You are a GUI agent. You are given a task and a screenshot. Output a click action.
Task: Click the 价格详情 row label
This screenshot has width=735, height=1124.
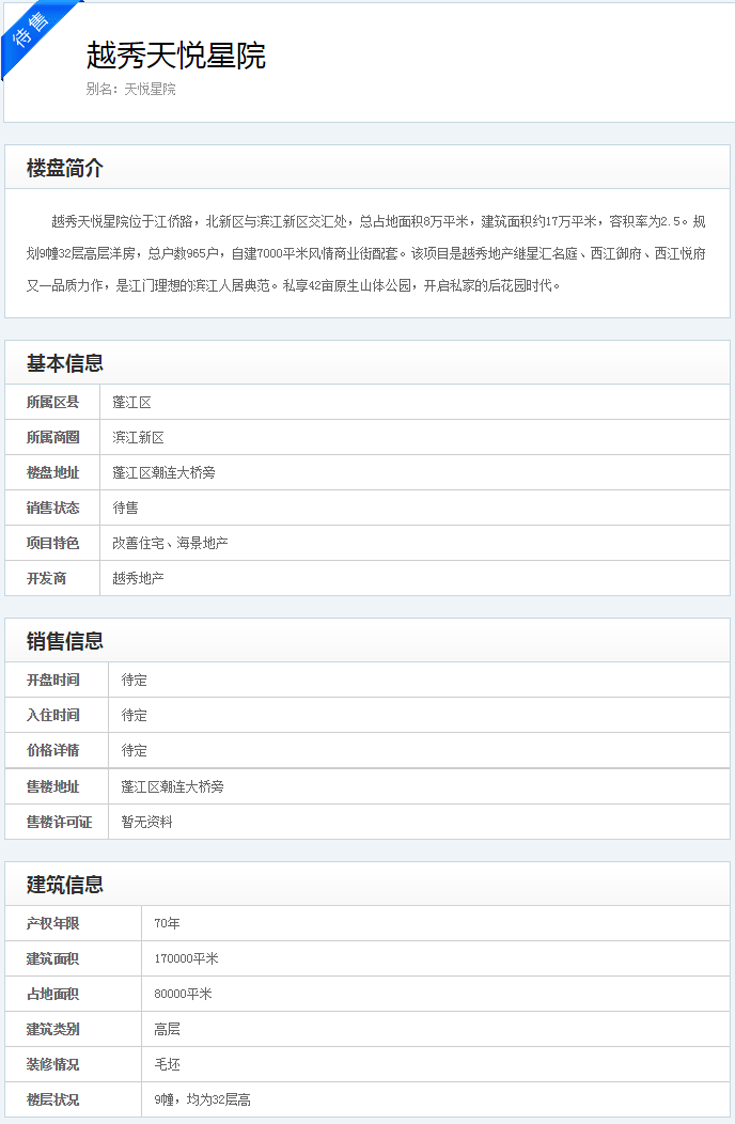click(52, 751)
